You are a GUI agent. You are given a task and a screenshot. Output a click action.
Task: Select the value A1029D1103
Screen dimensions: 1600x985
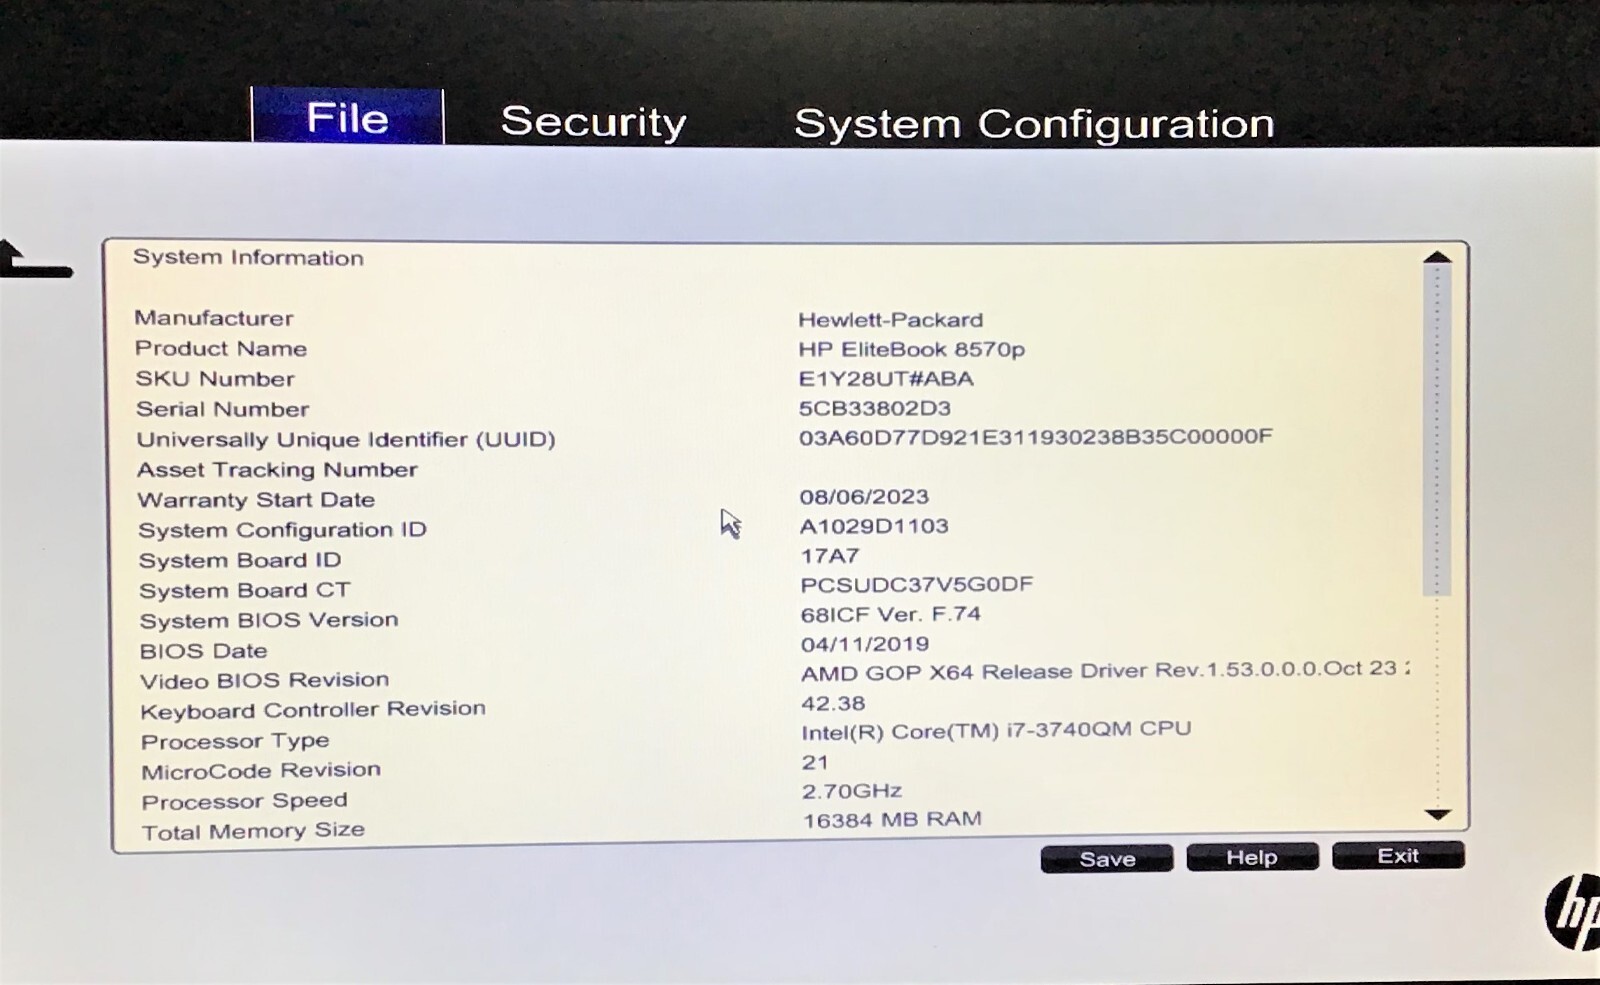(x=874, y=526)
